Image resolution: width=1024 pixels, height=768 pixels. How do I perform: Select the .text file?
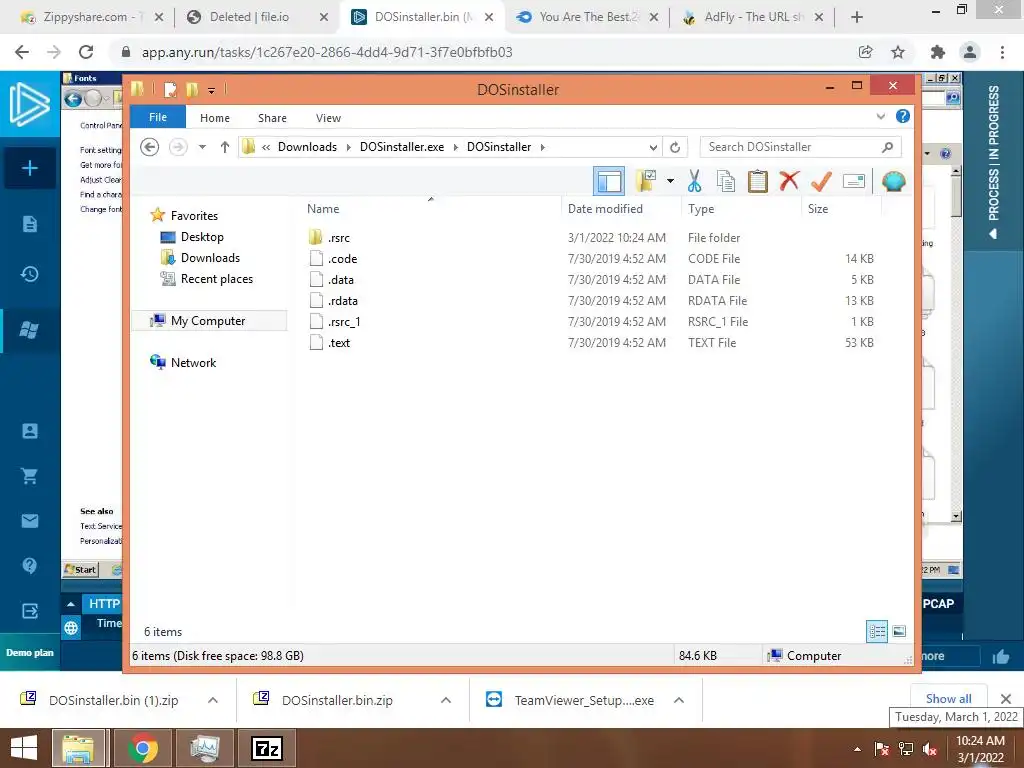pyautogui.click(x=338, y=342)
